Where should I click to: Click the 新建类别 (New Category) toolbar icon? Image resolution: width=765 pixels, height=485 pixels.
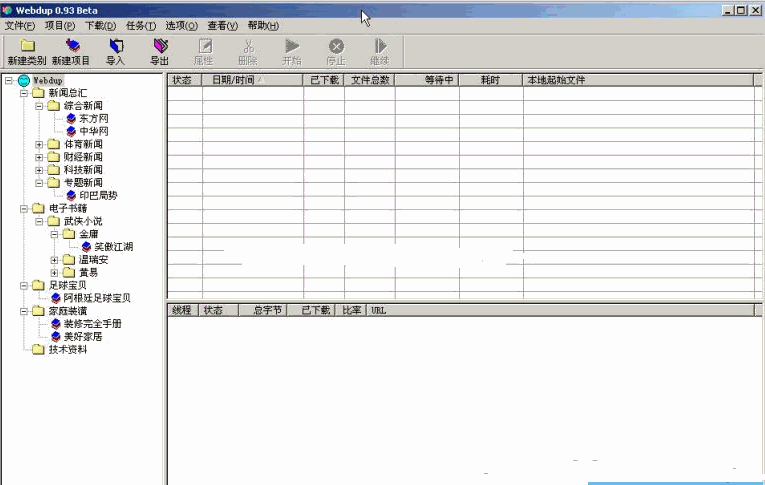[x=27, y=46]
